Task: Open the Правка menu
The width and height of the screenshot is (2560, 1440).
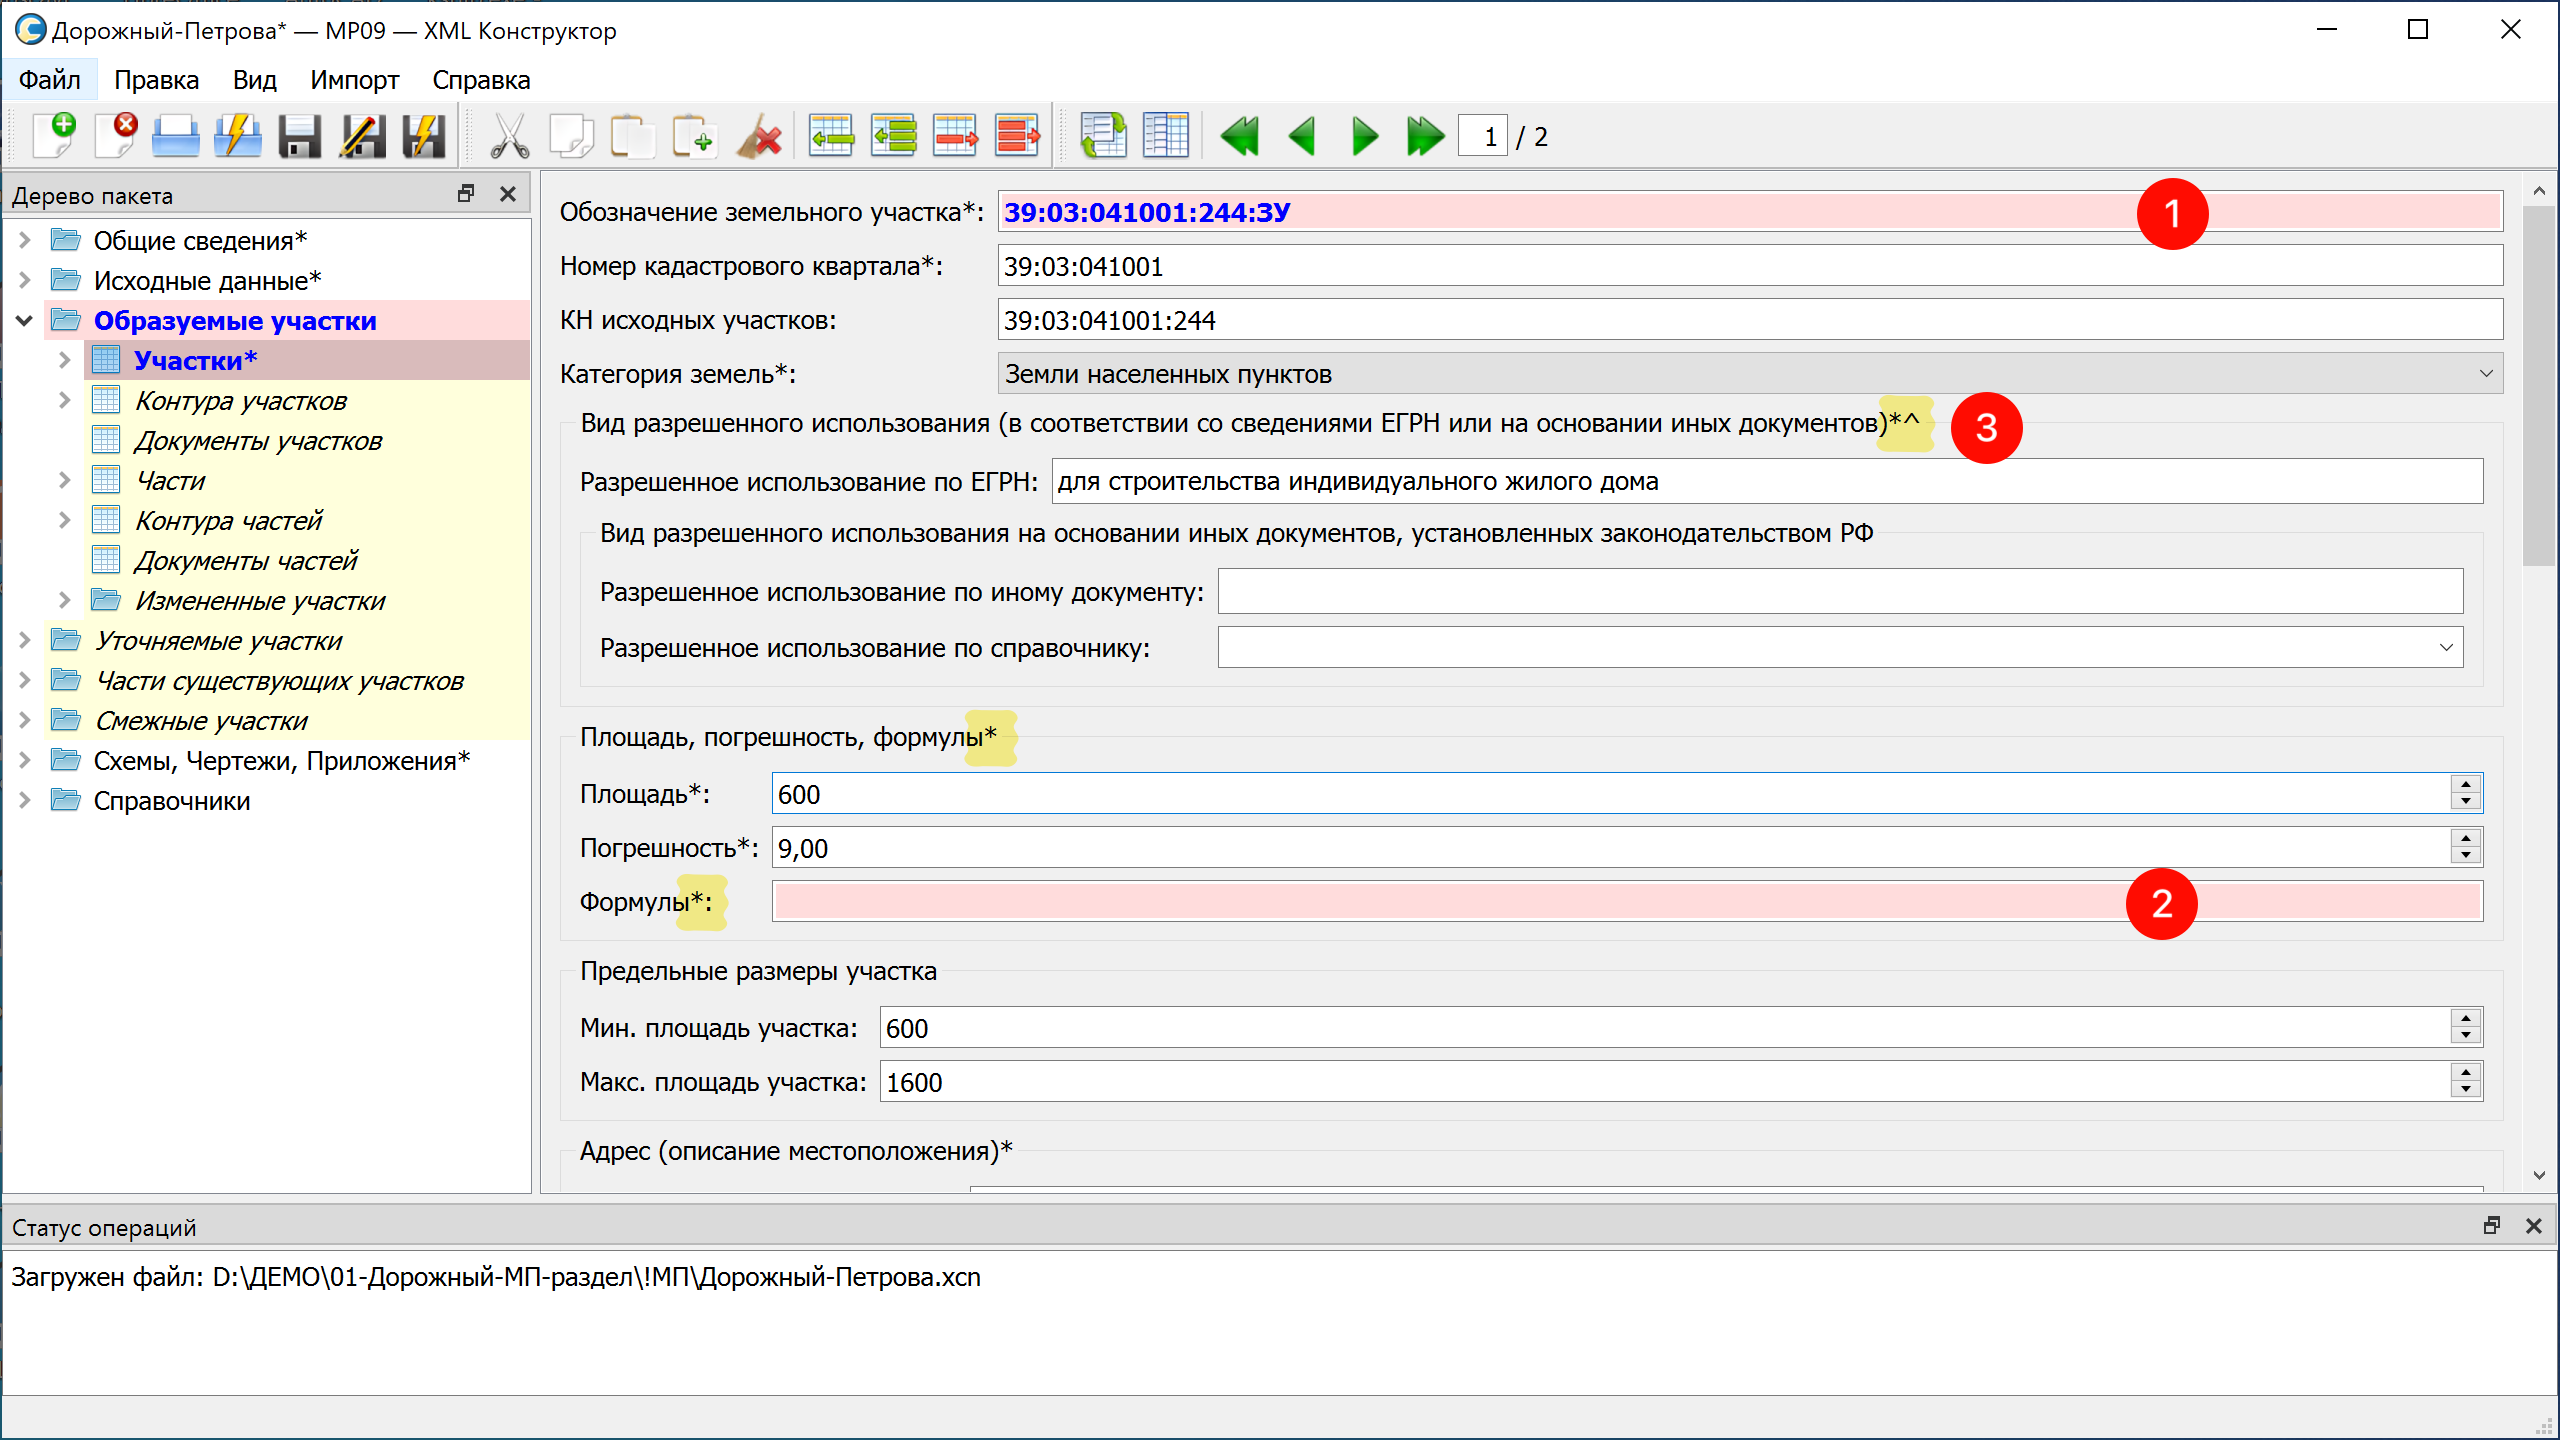Action: tap(156, 80)
